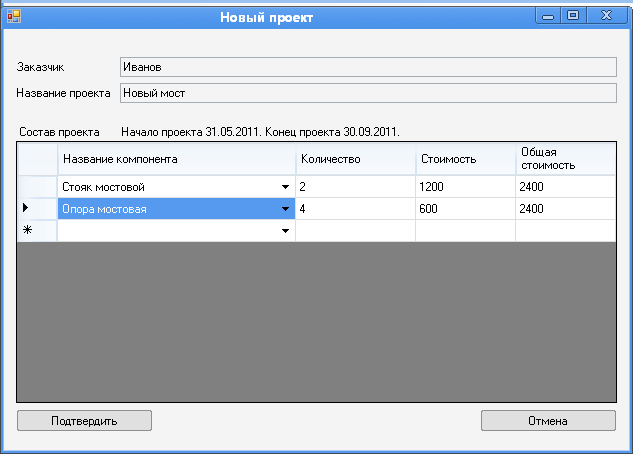
Task: Click the Заказчик field containing Иванов
Action: tap(368, 67)
